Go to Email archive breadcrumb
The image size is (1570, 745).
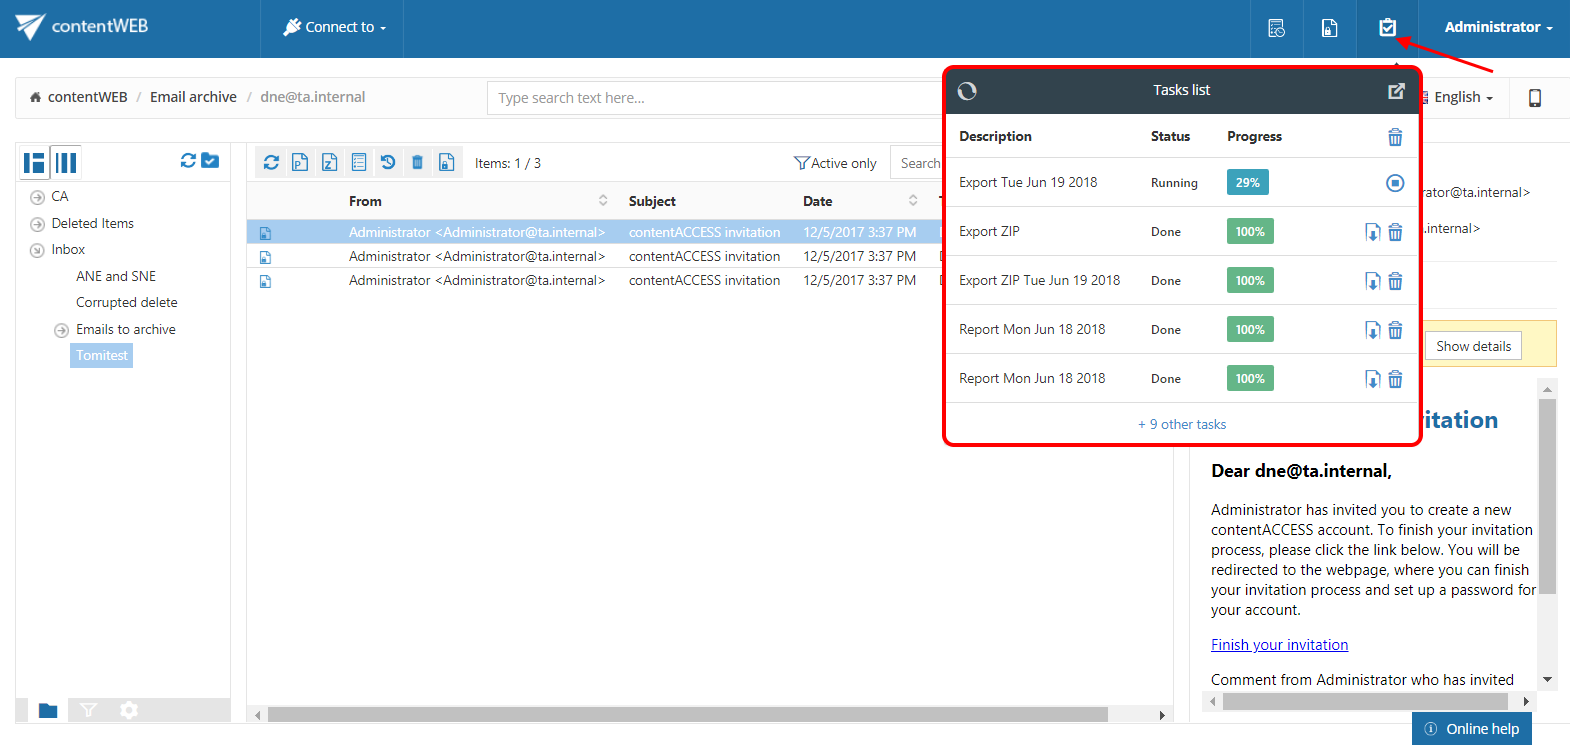193,97
